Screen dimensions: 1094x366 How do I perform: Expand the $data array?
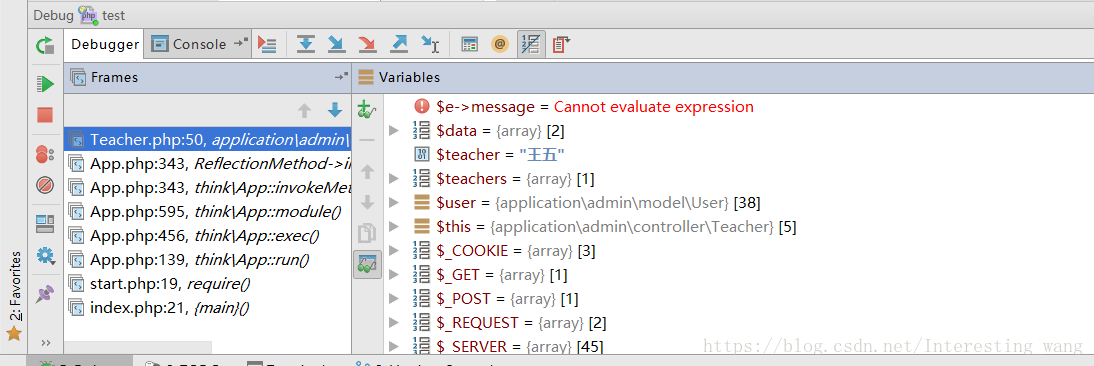point(394,130)
